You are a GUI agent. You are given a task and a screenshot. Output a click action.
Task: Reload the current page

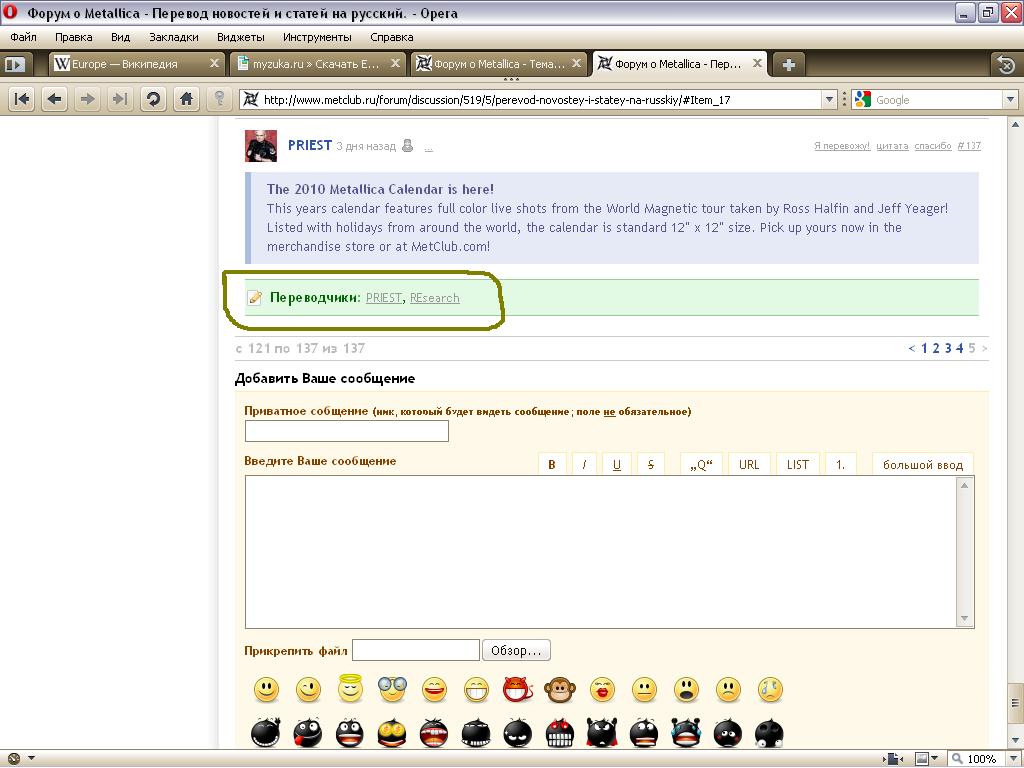(x=153, y=99)
